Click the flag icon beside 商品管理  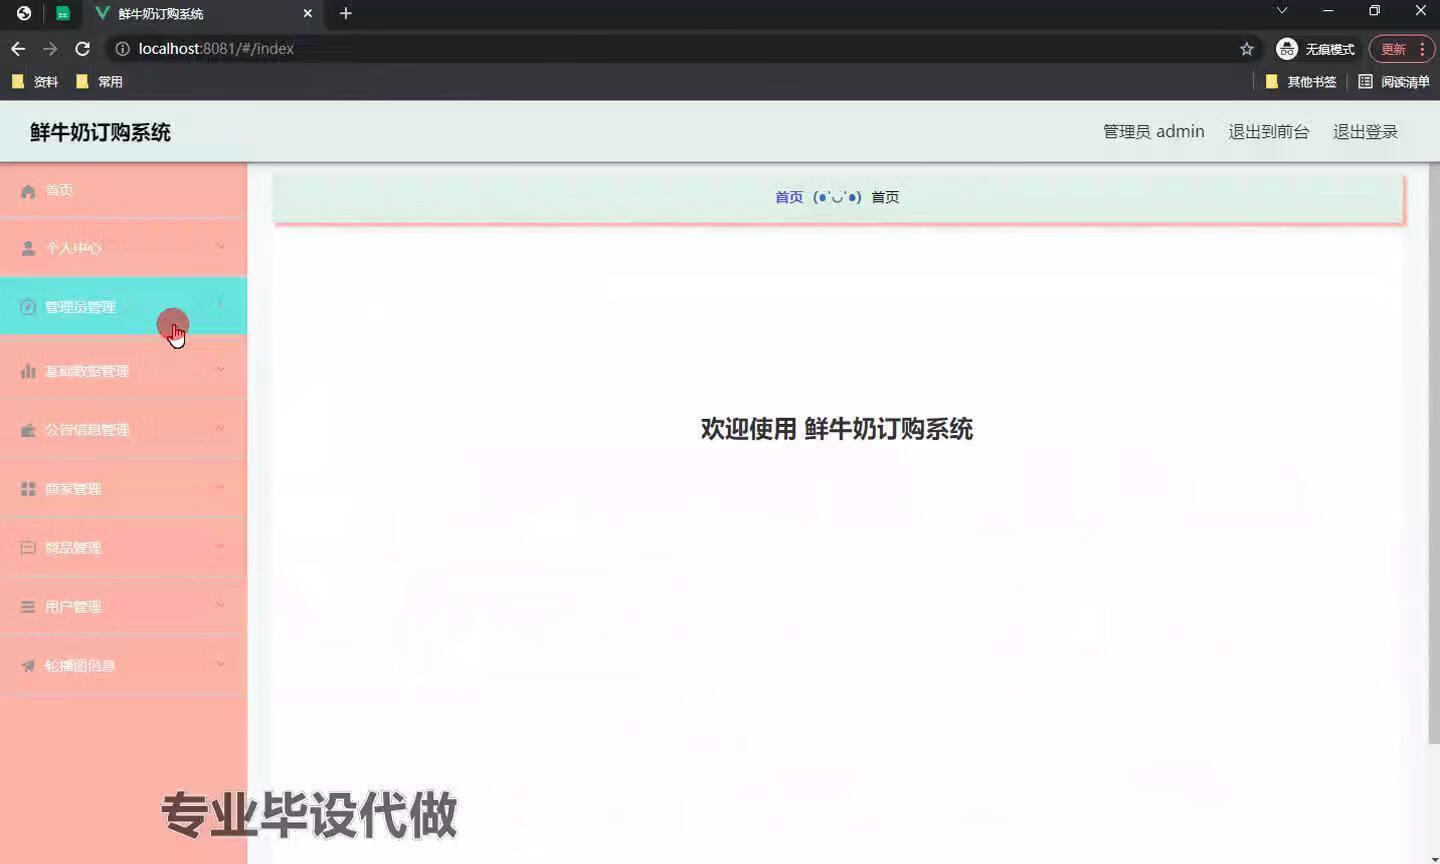click(x=28, y=548)
